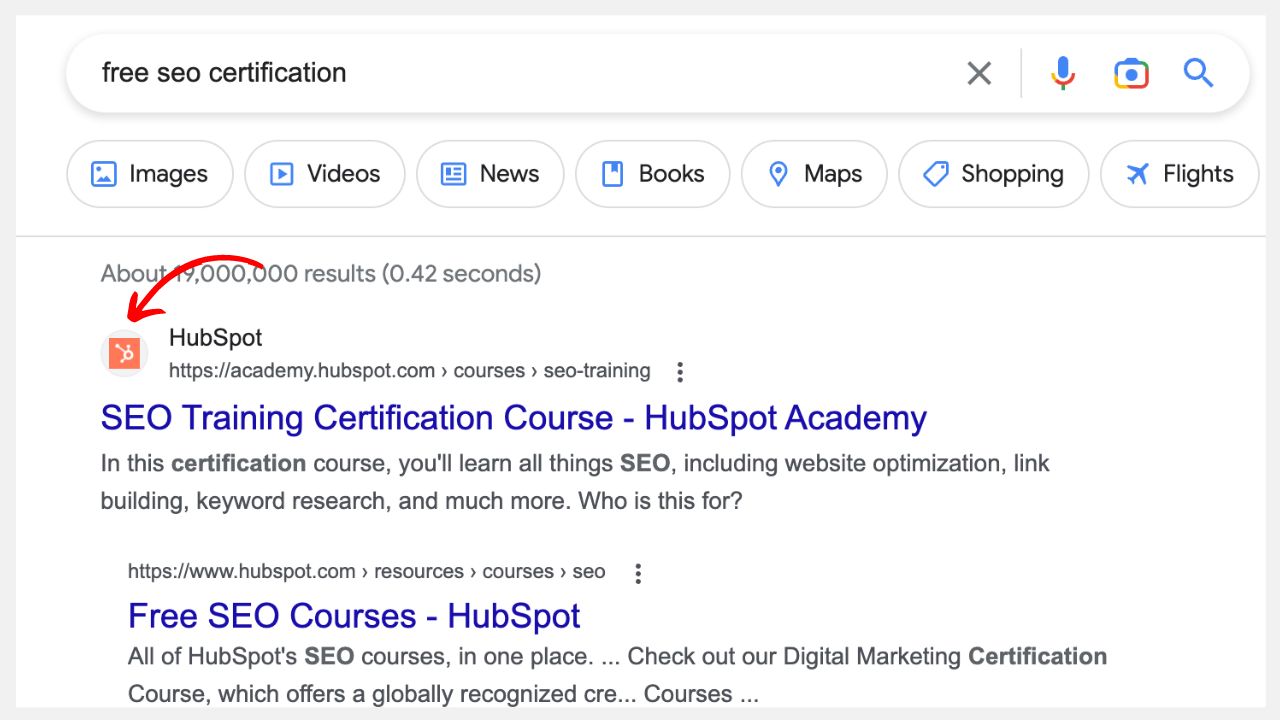
Task: Click the snippet starting 'In this certification course'
Action: click(575, 481)
